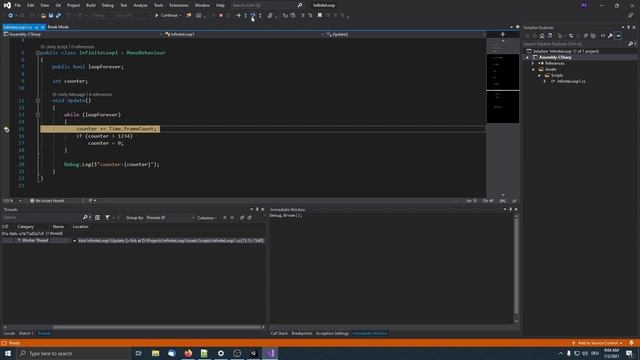
Task: Collapse the Scripts folder node
Action: tap(539, 76)
